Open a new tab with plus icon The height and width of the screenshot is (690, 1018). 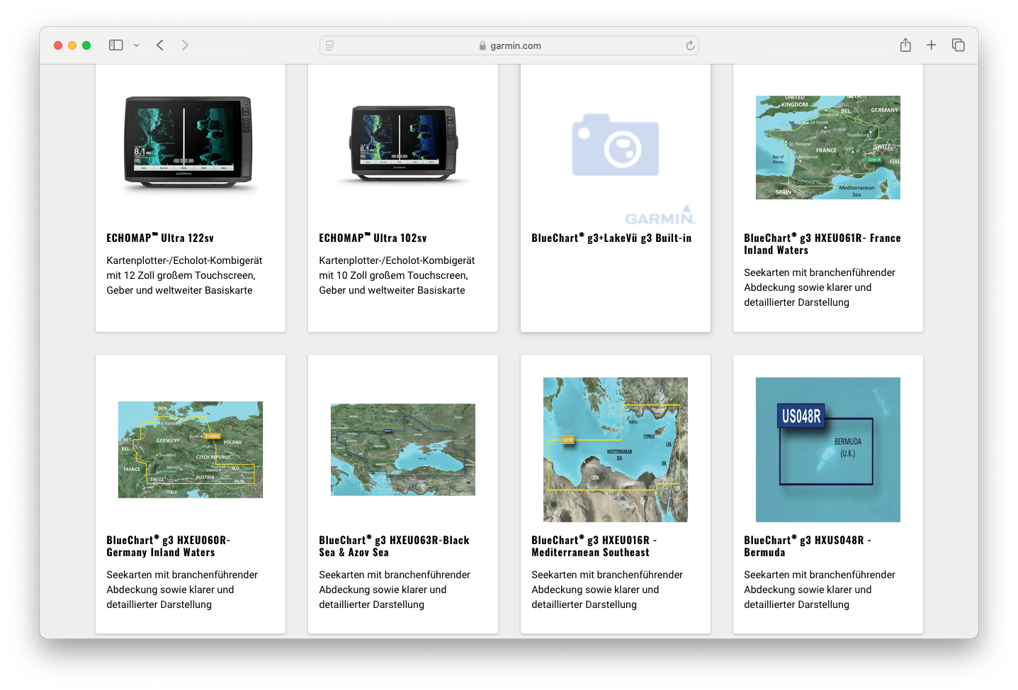(x=931, y=45)
